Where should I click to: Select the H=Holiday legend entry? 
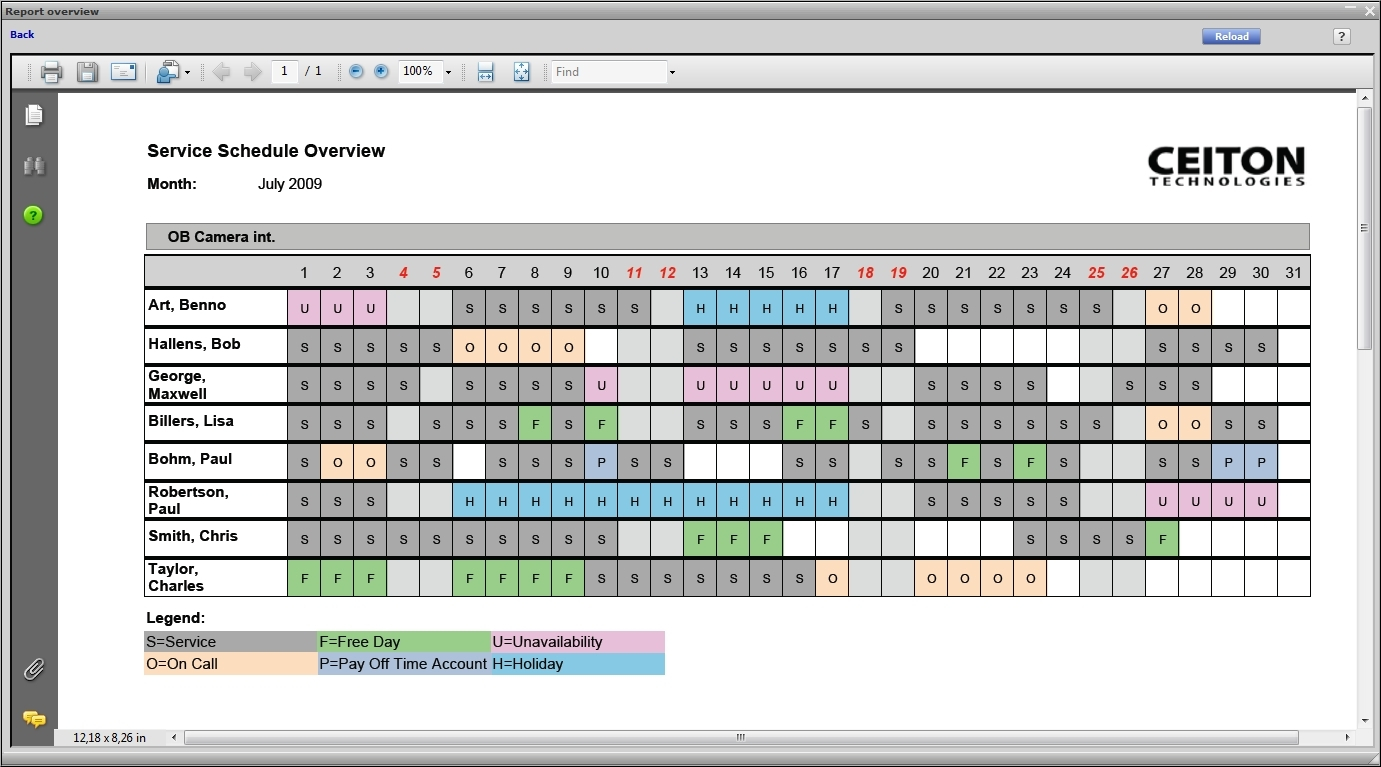tap(578, 664)
